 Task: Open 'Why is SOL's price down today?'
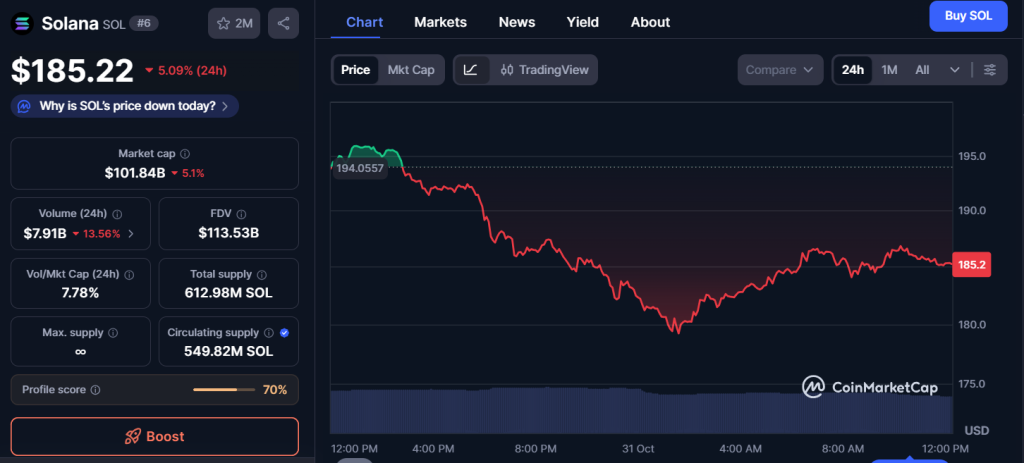point(126,106)
